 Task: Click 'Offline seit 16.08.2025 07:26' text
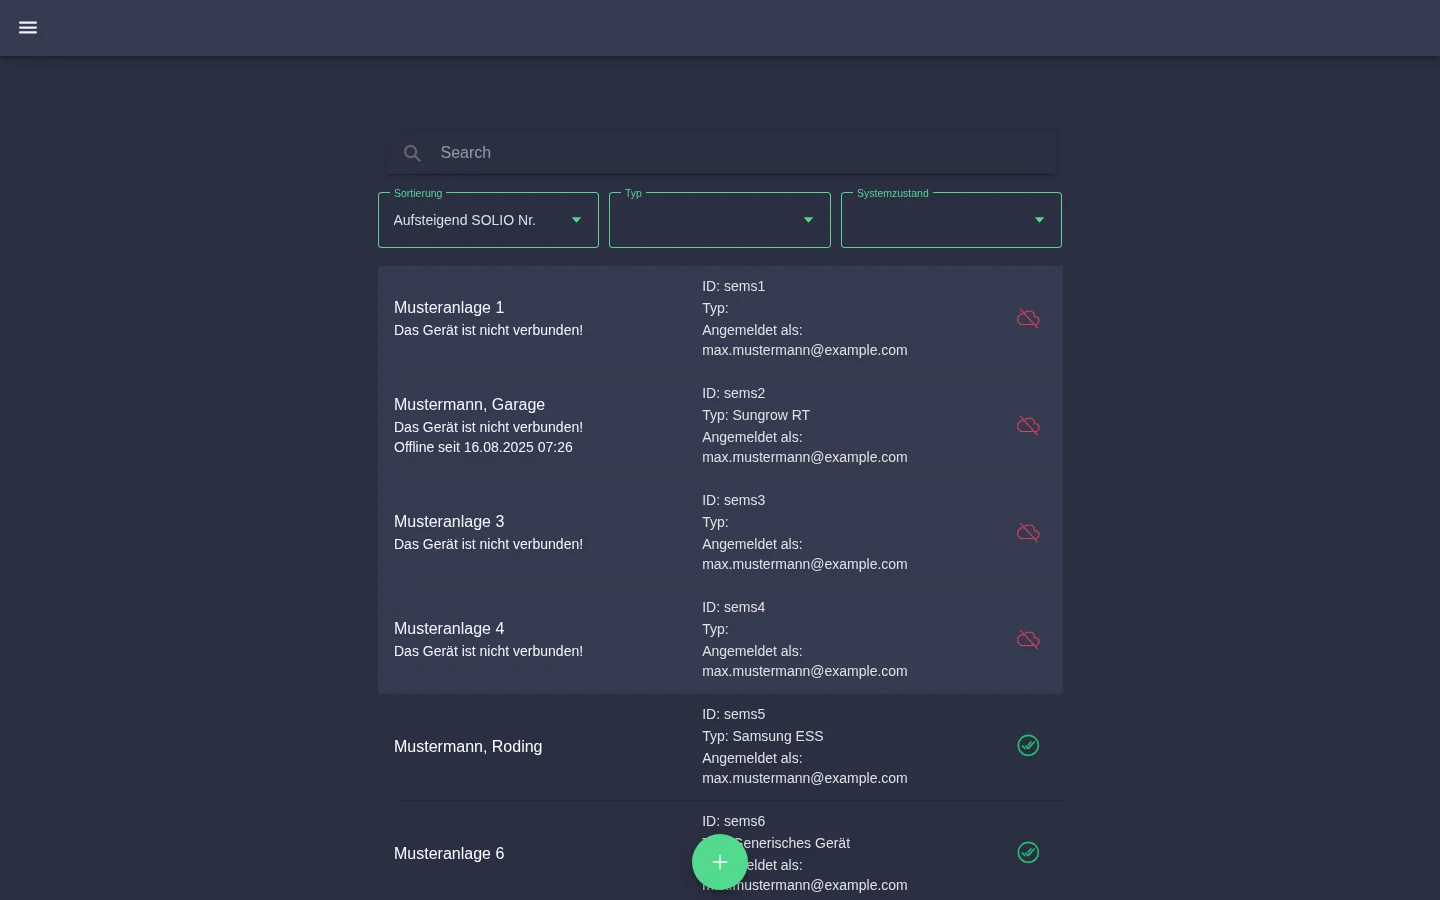click(483, 447)
